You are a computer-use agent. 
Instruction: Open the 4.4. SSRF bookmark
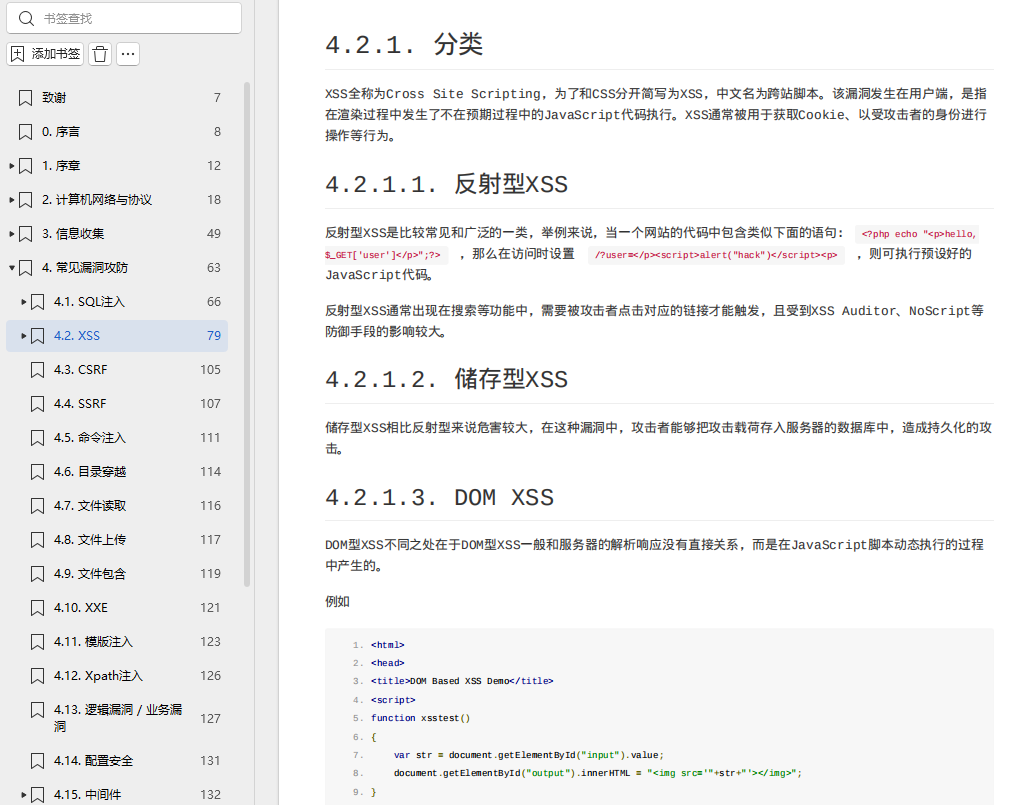80,404
